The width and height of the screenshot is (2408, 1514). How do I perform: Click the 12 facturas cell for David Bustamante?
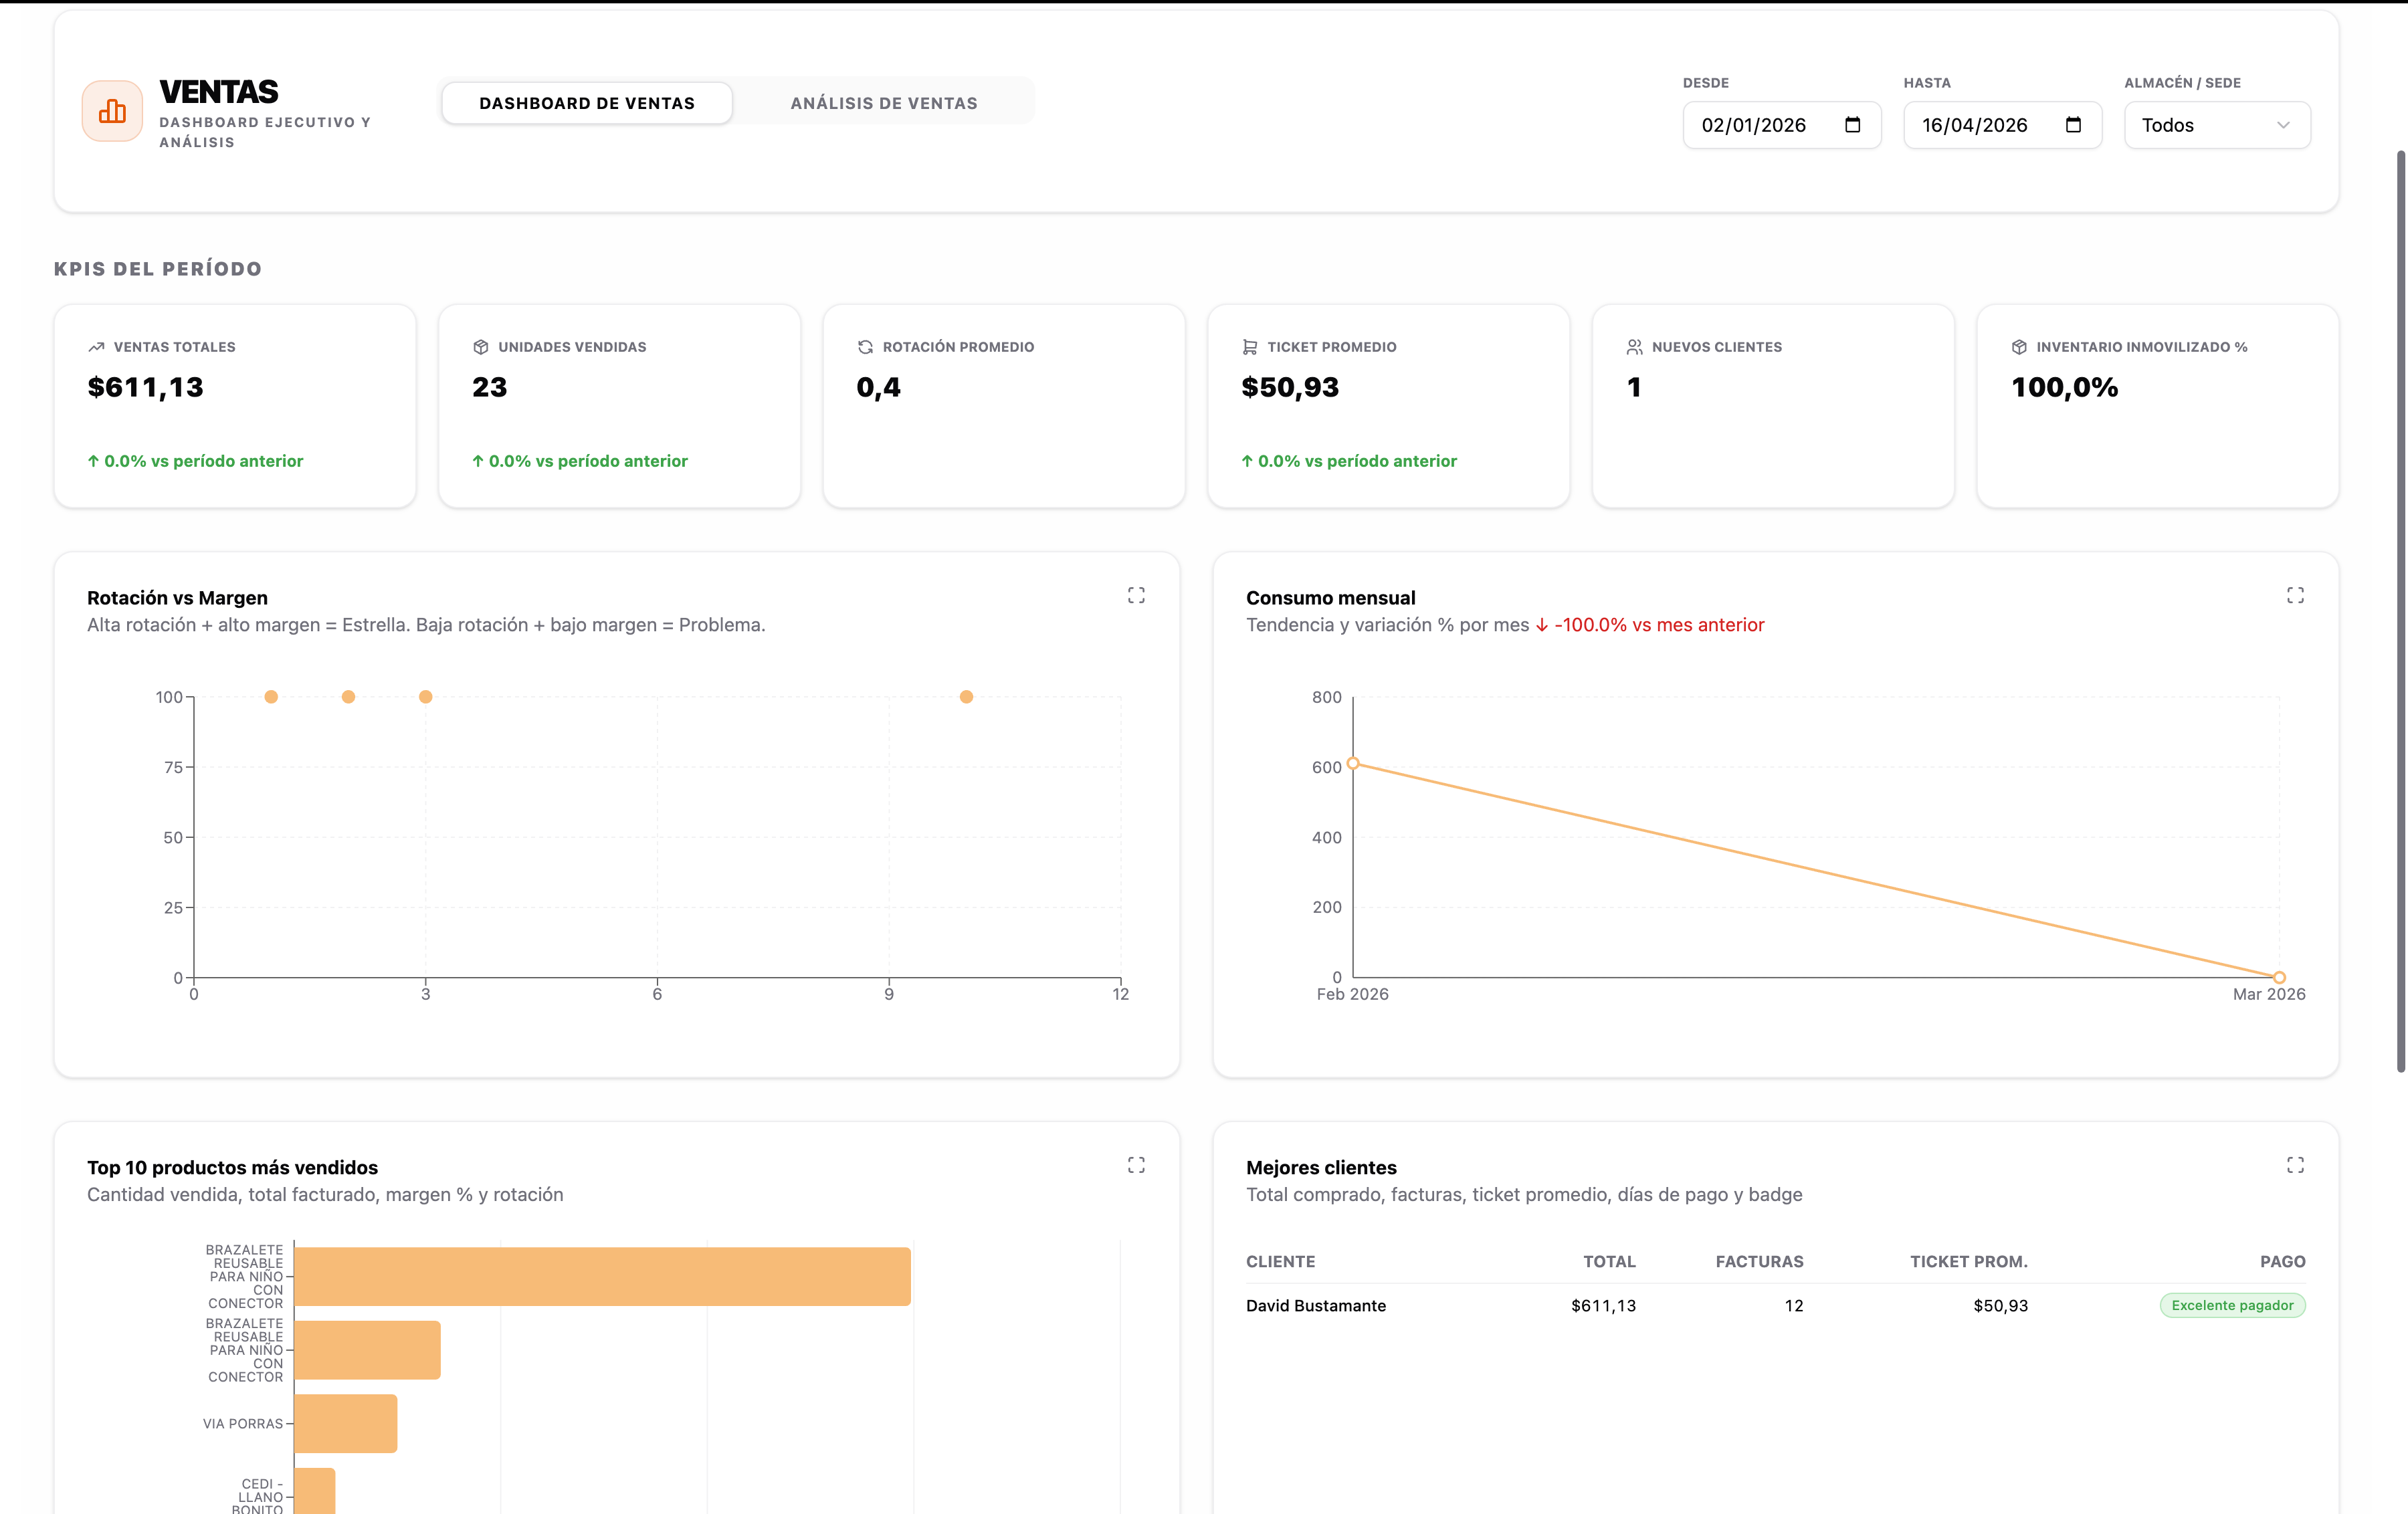1794,1306
